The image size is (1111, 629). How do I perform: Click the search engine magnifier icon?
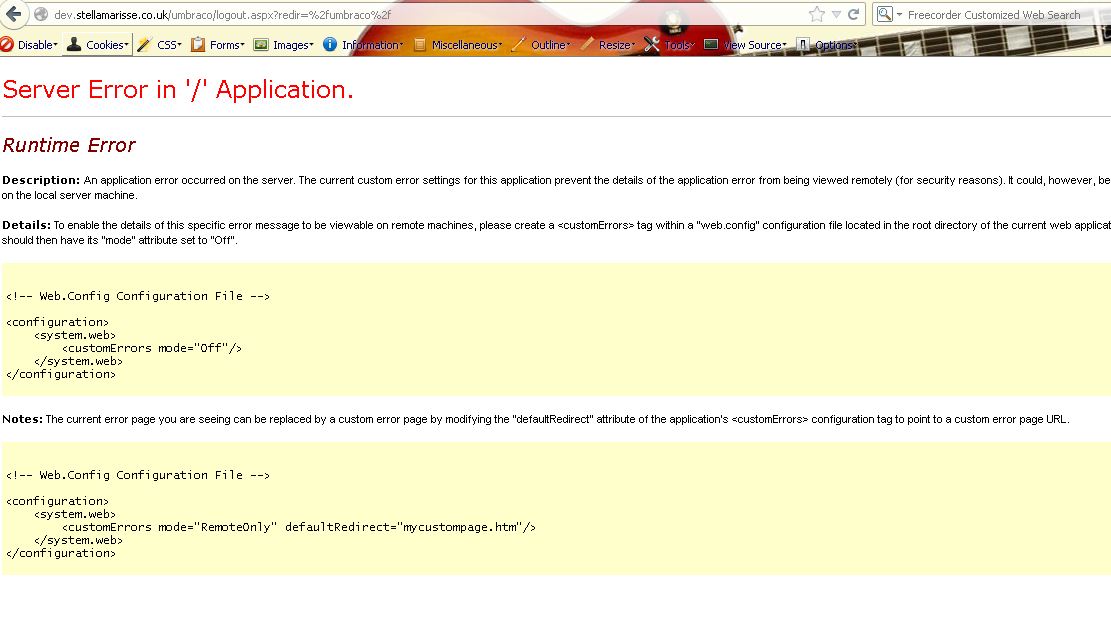click(x=884, y=14)
